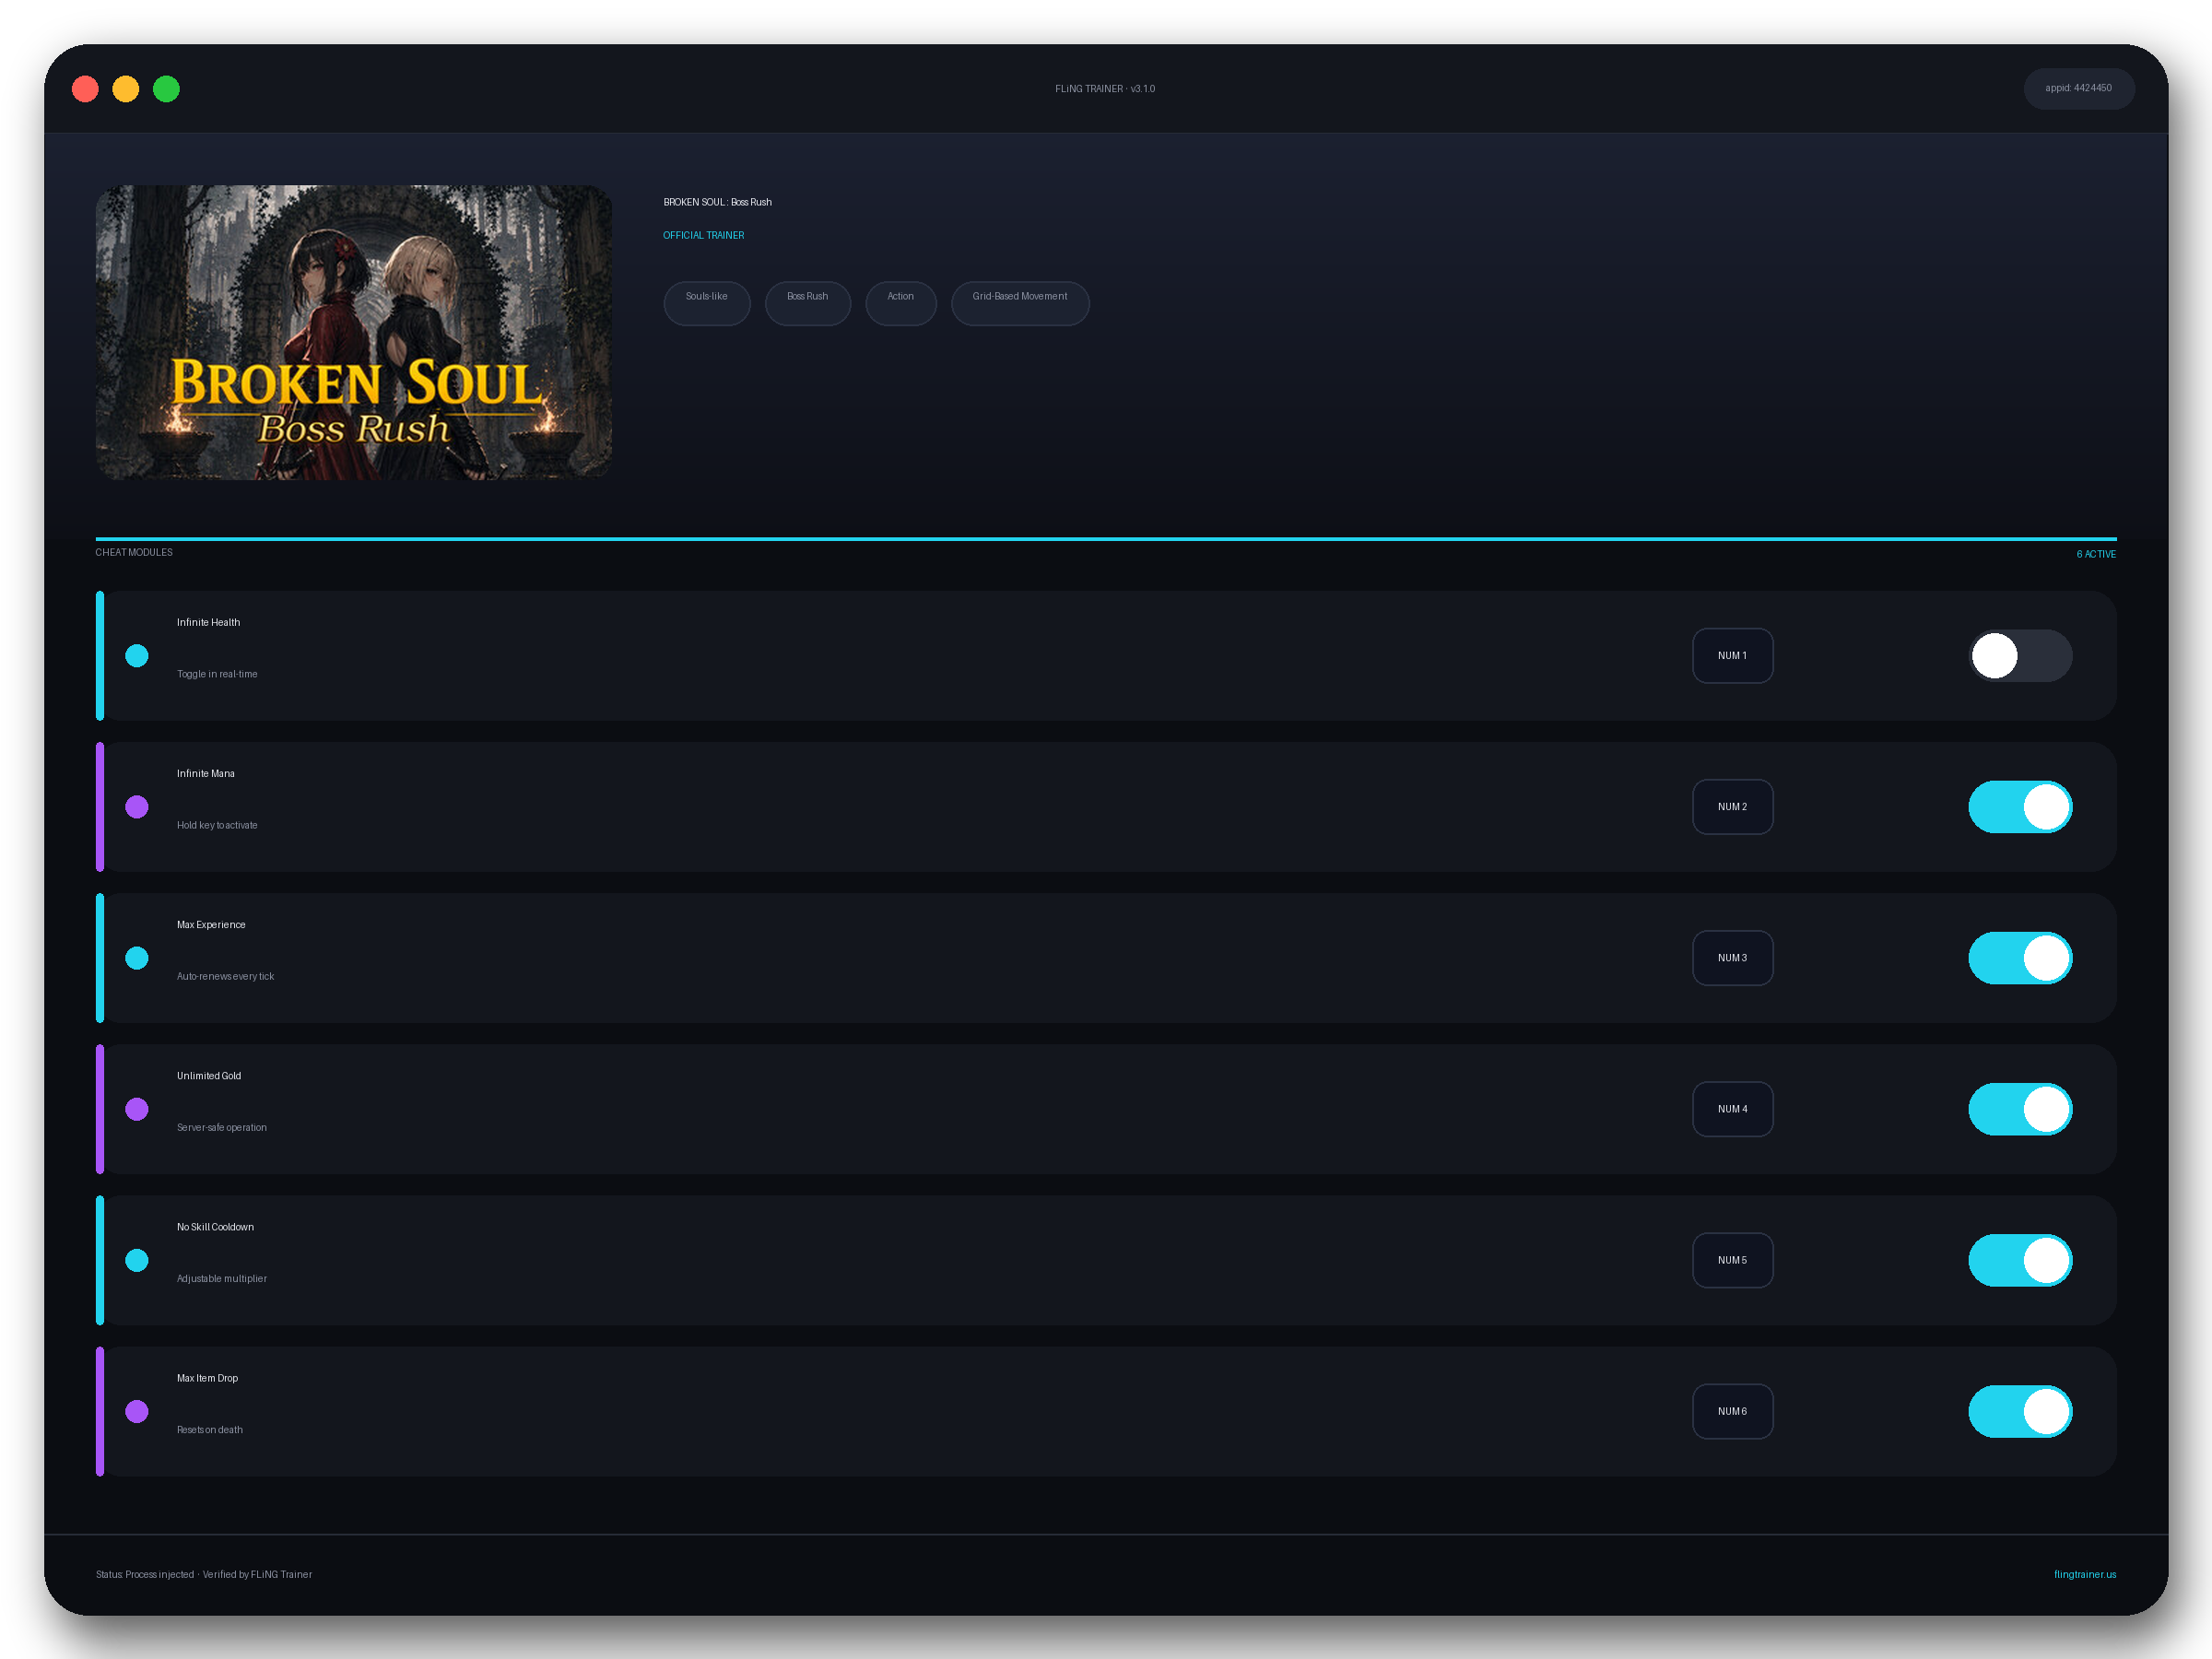The height and width of the screenshot is (1659, 2212).
Task: Click the "6 ACTIVE" counter label
Action: point(2095,554)
